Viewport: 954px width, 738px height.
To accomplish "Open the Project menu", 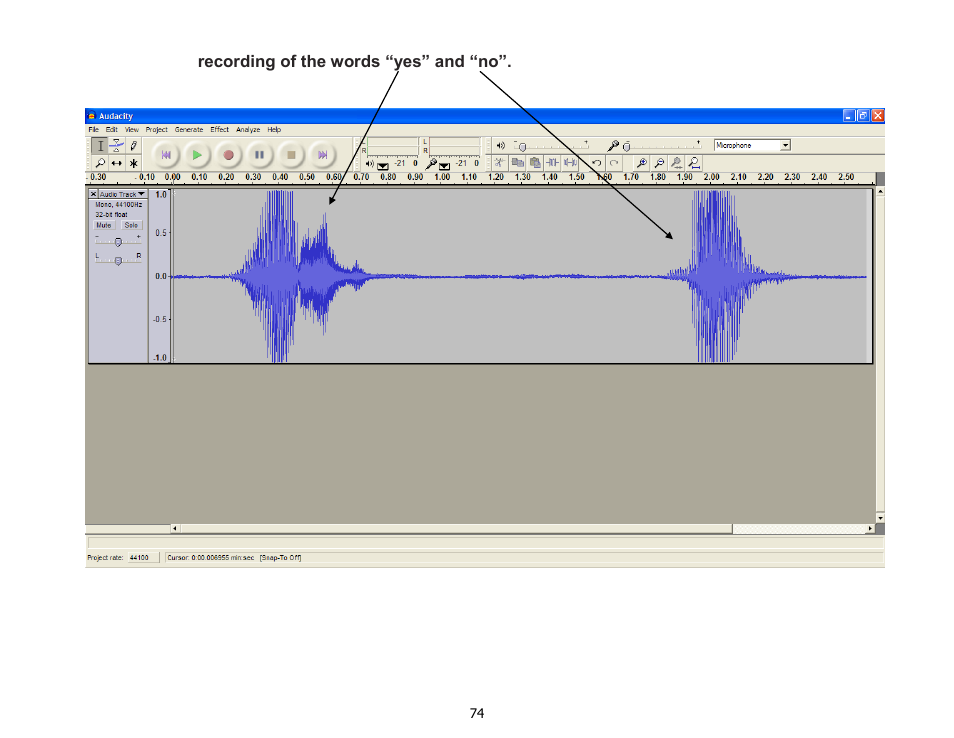I will pyautogui.click(x=156, y=130).
